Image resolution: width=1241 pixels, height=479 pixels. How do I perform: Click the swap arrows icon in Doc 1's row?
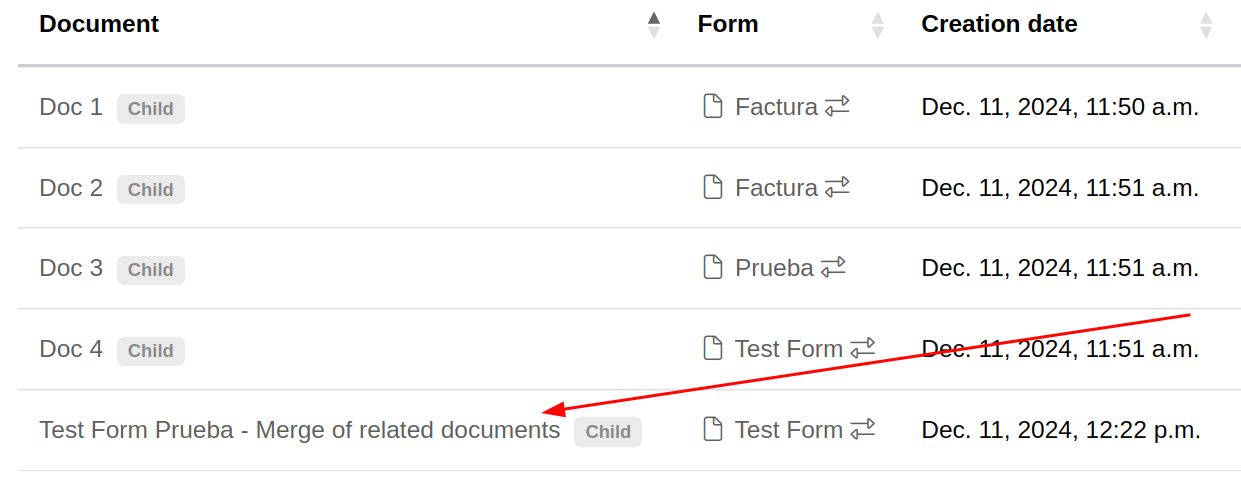[x=837, y=106]
